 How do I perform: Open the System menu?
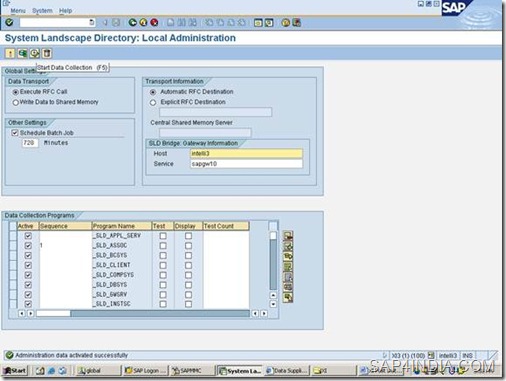(42, 11)
